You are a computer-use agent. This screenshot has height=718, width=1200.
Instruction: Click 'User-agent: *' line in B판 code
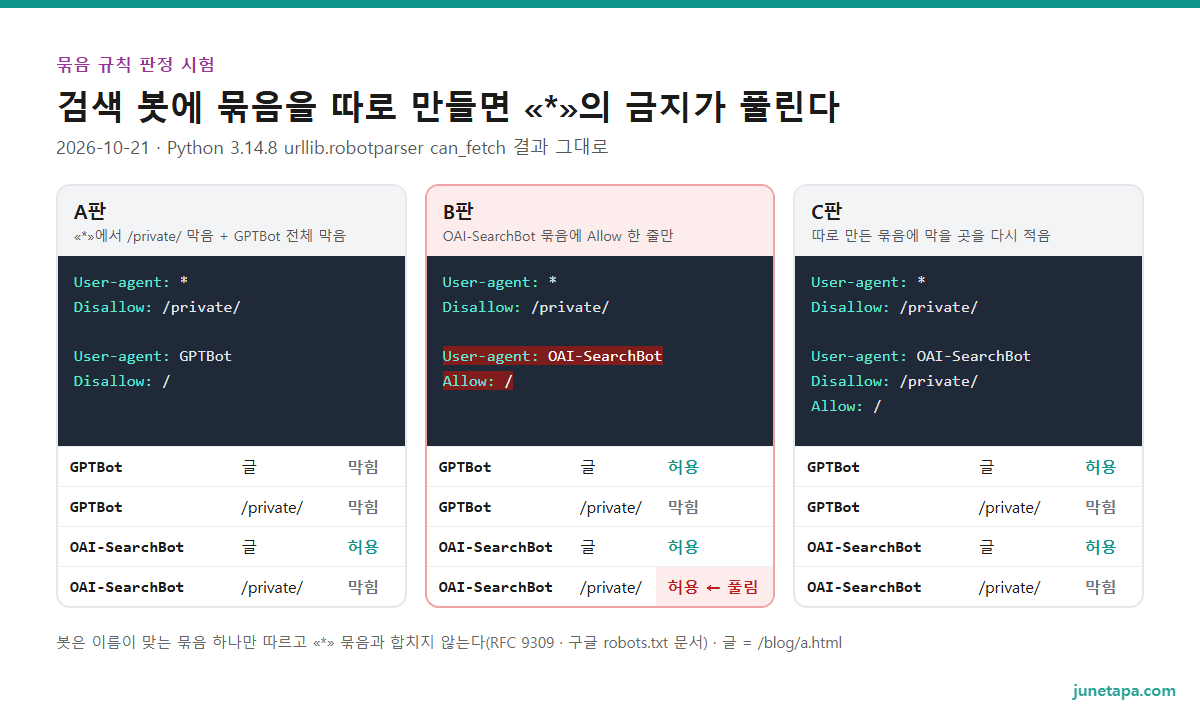click(500, 282)
